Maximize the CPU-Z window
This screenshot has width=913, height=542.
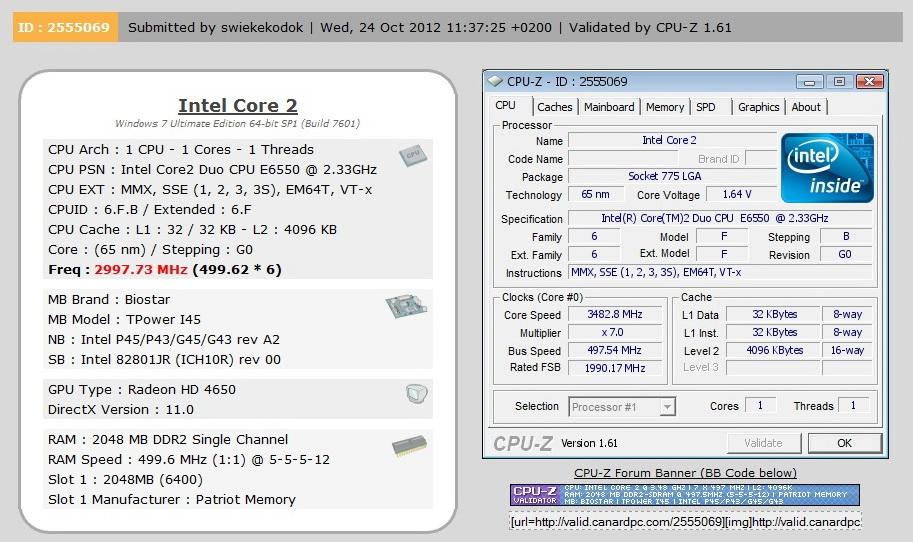pyautogui.click(x=839, y=82)
